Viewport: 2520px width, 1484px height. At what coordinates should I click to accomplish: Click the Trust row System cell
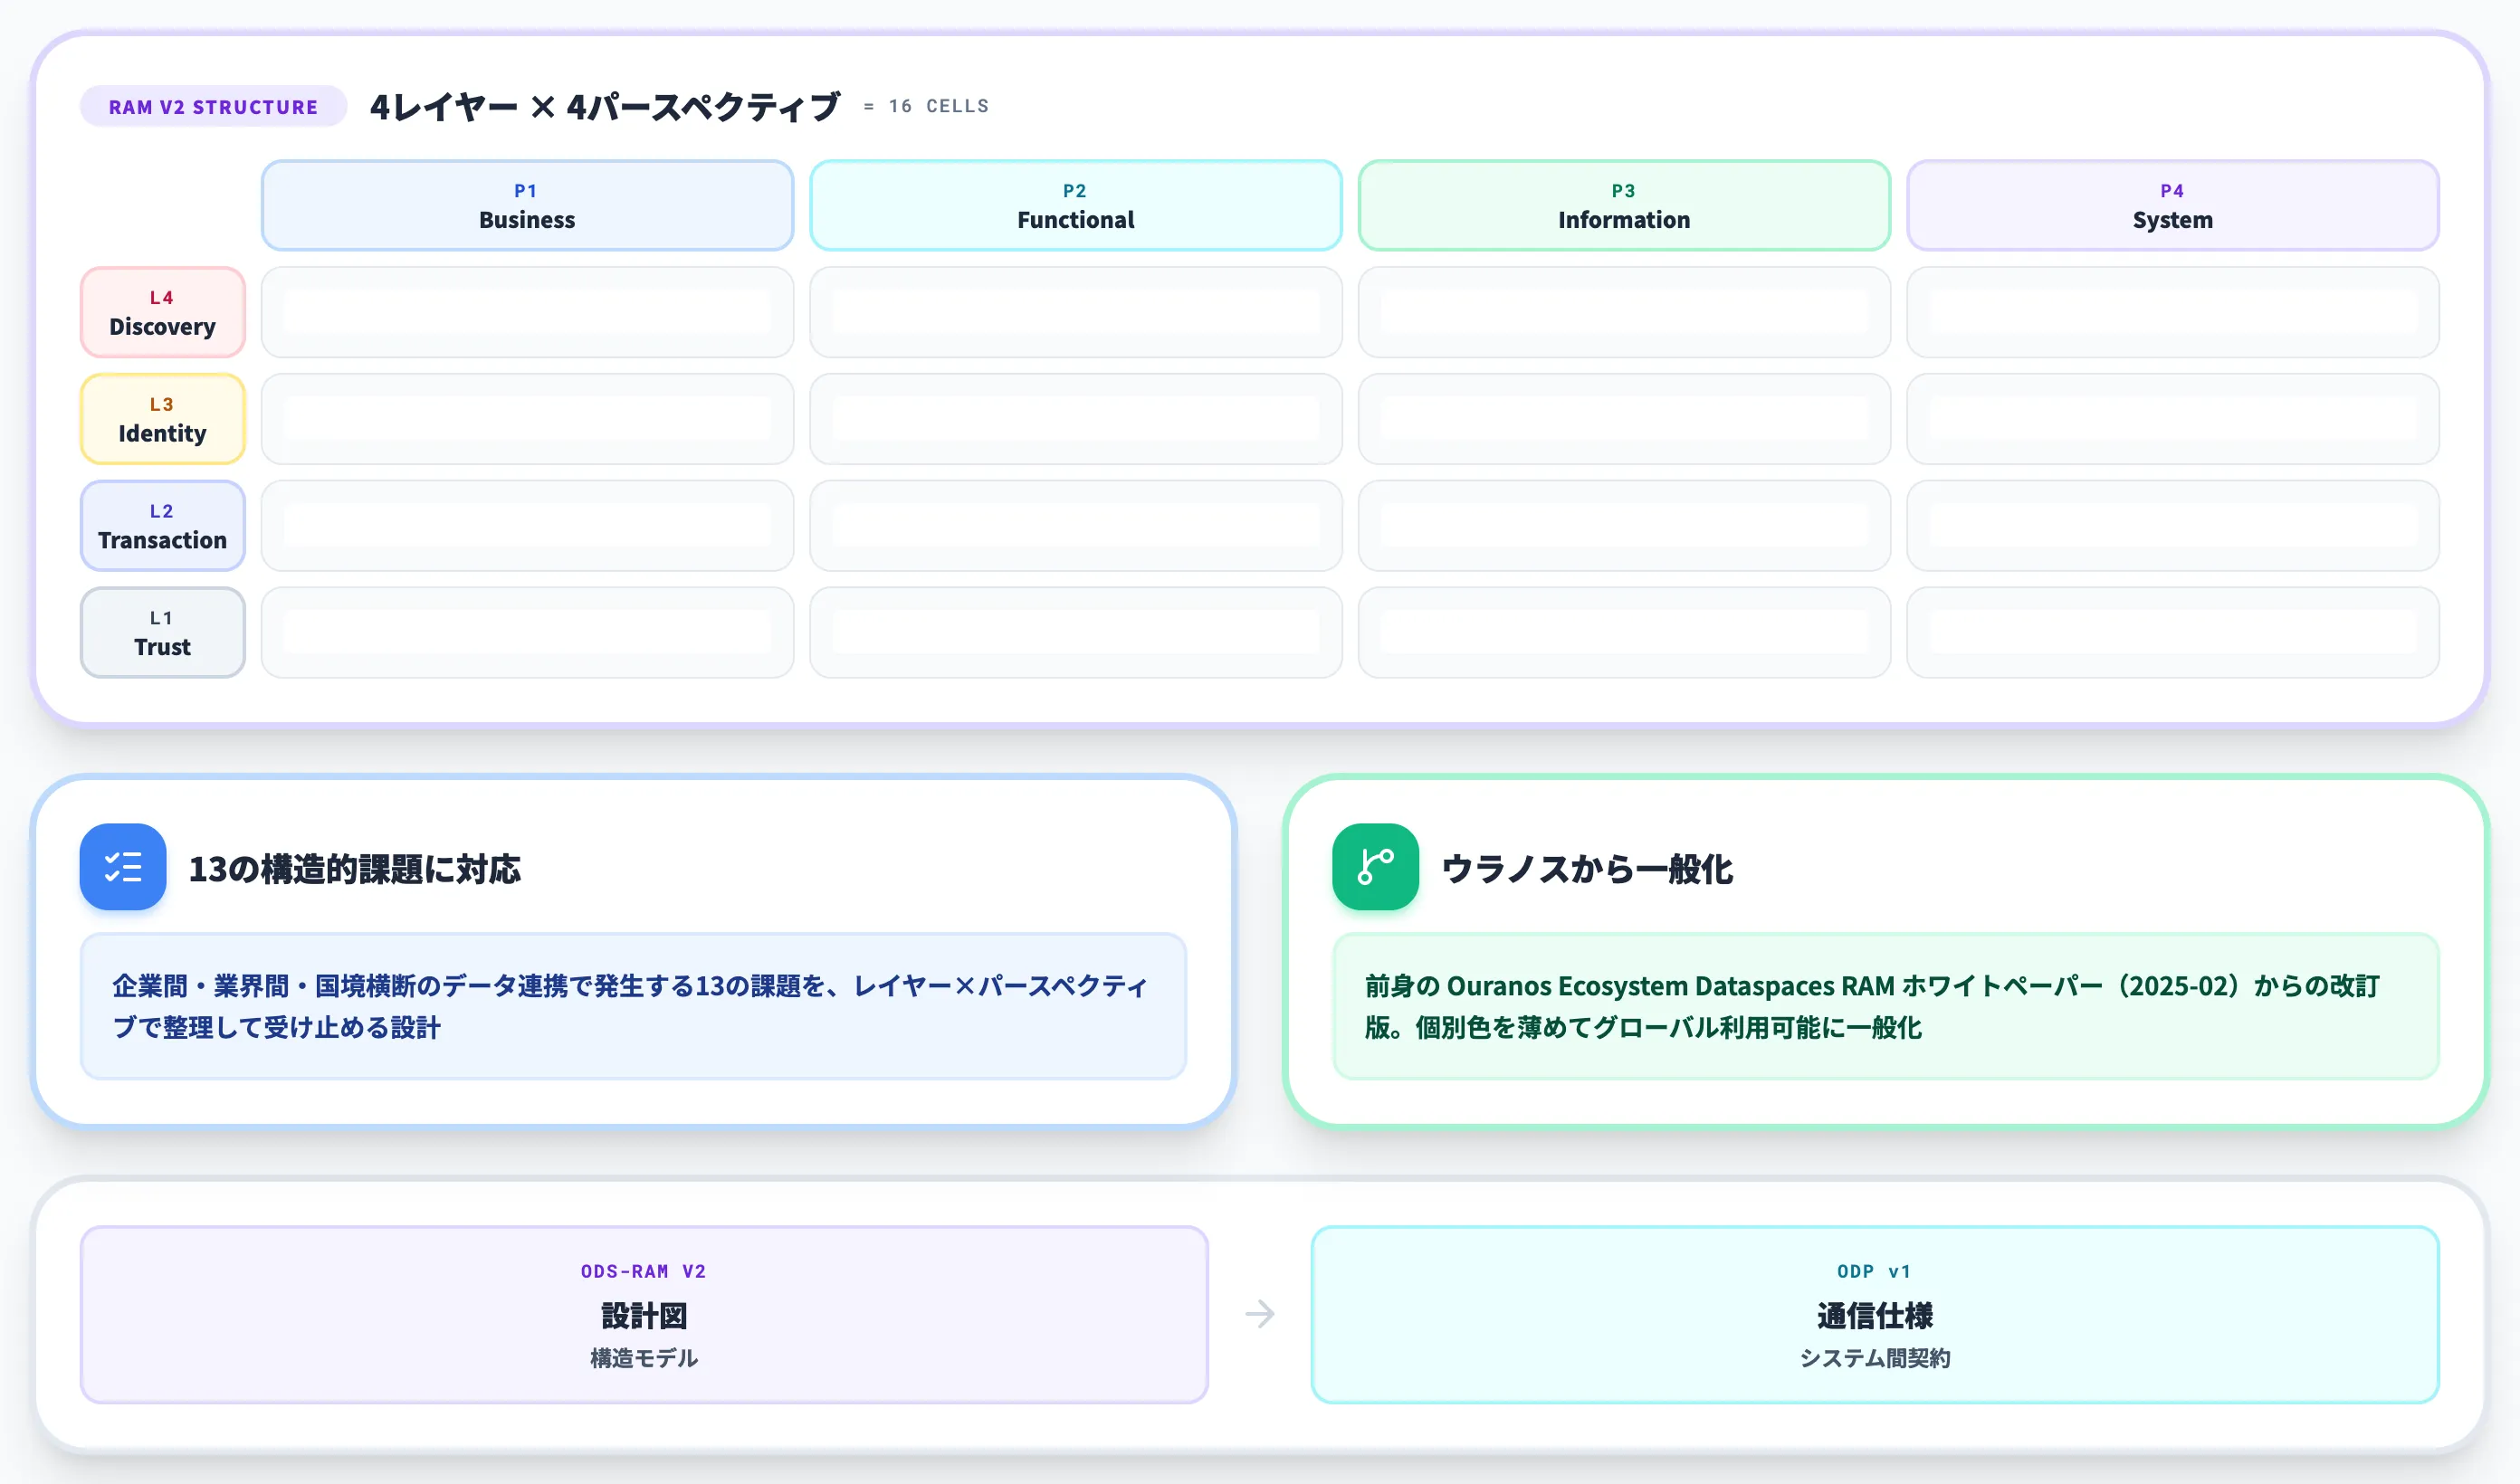[2172, 632]
